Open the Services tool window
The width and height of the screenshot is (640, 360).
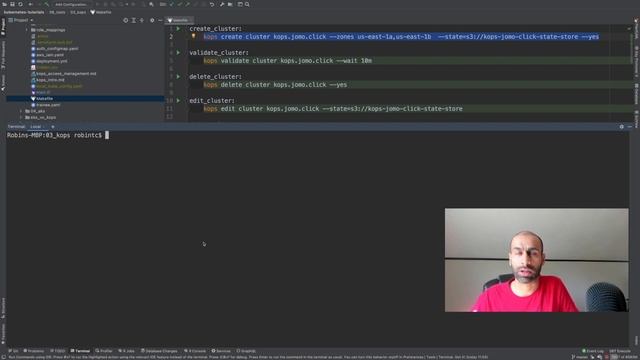221,351
